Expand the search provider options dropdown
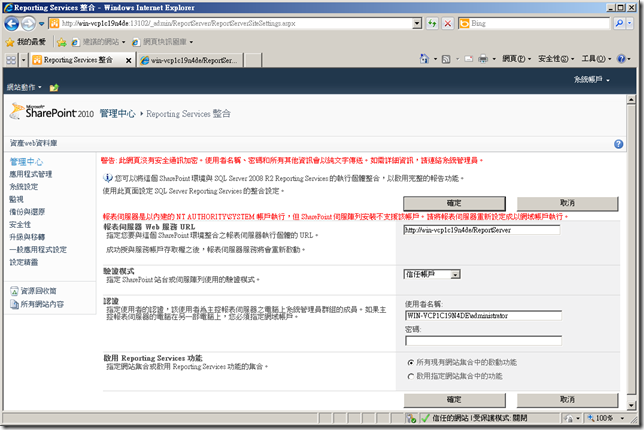 (629, 23)
